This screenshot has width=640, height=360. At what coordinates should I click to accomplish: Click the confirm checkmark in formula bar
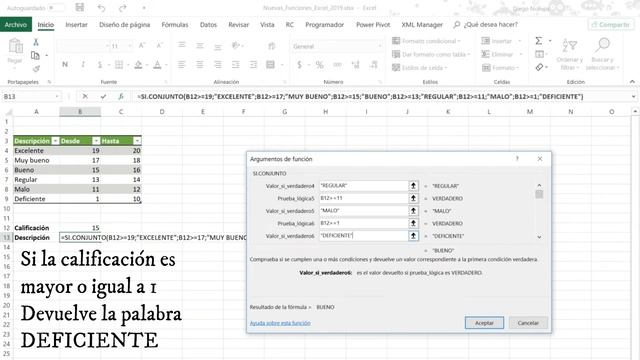pyautogui.click(x=103, y=97)
